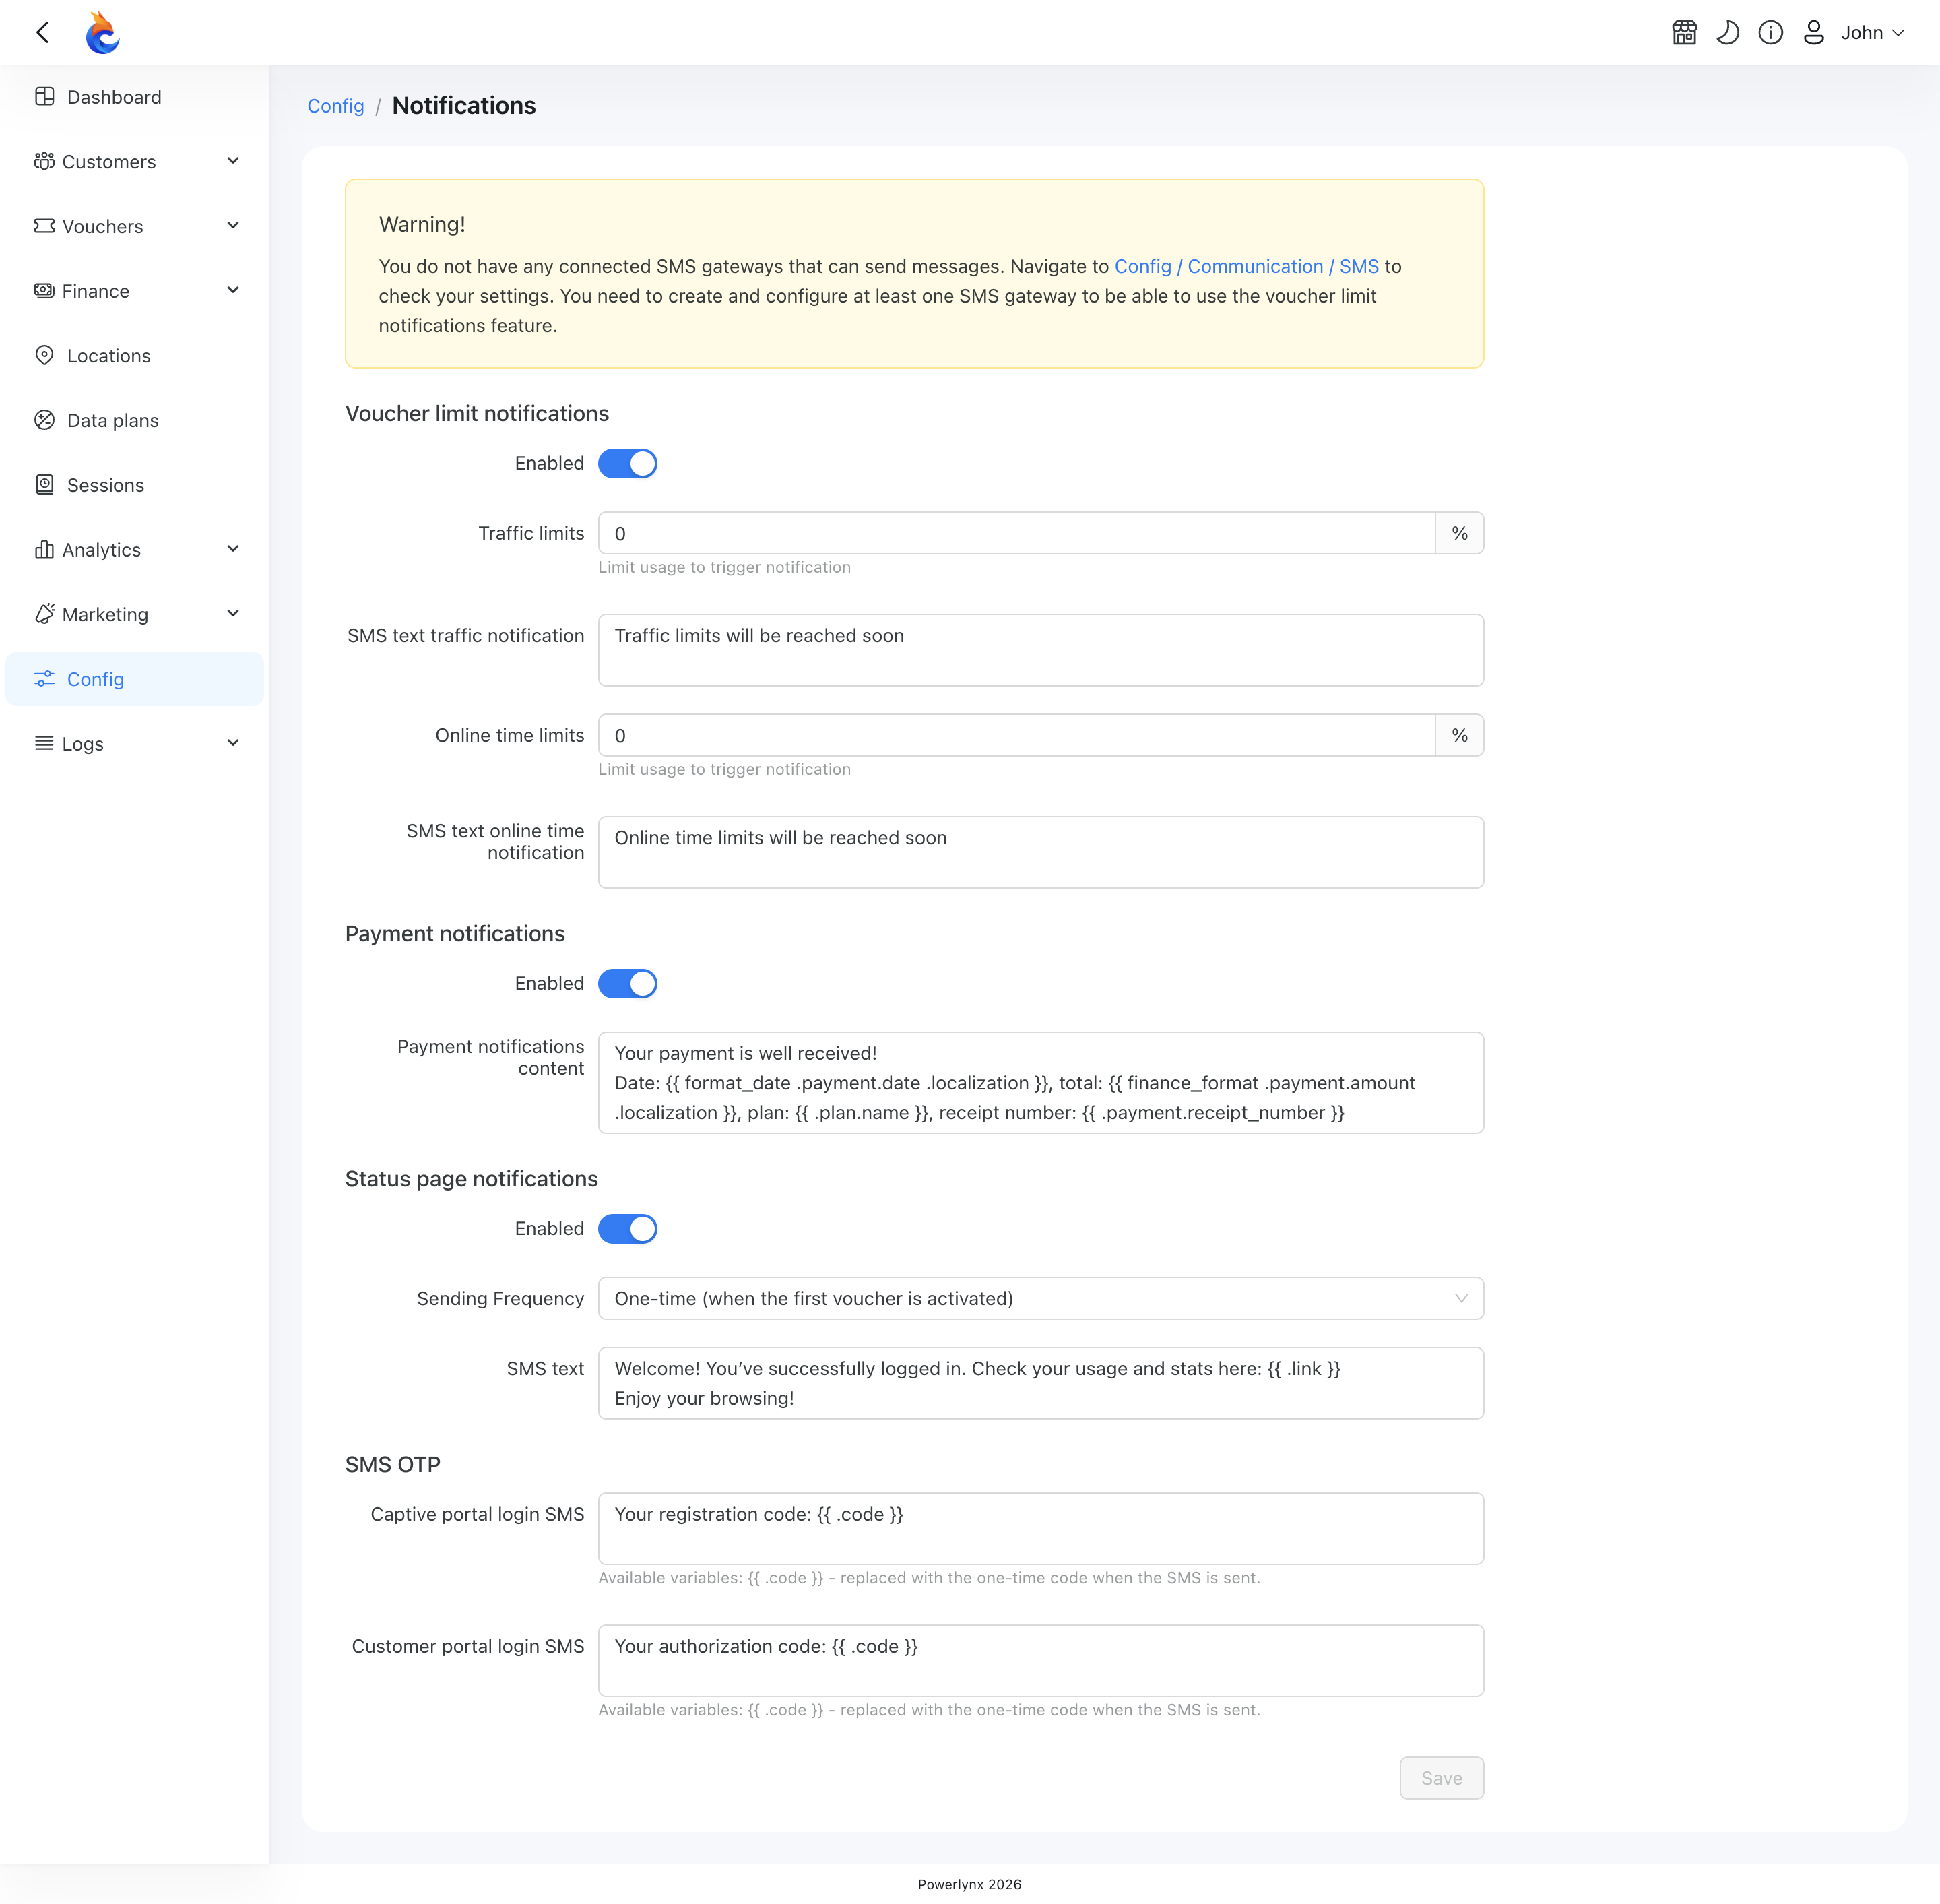Toggle dark mode moon icon
The width and height of the screenshot is (1940, 1904).
pos(1727,33)
